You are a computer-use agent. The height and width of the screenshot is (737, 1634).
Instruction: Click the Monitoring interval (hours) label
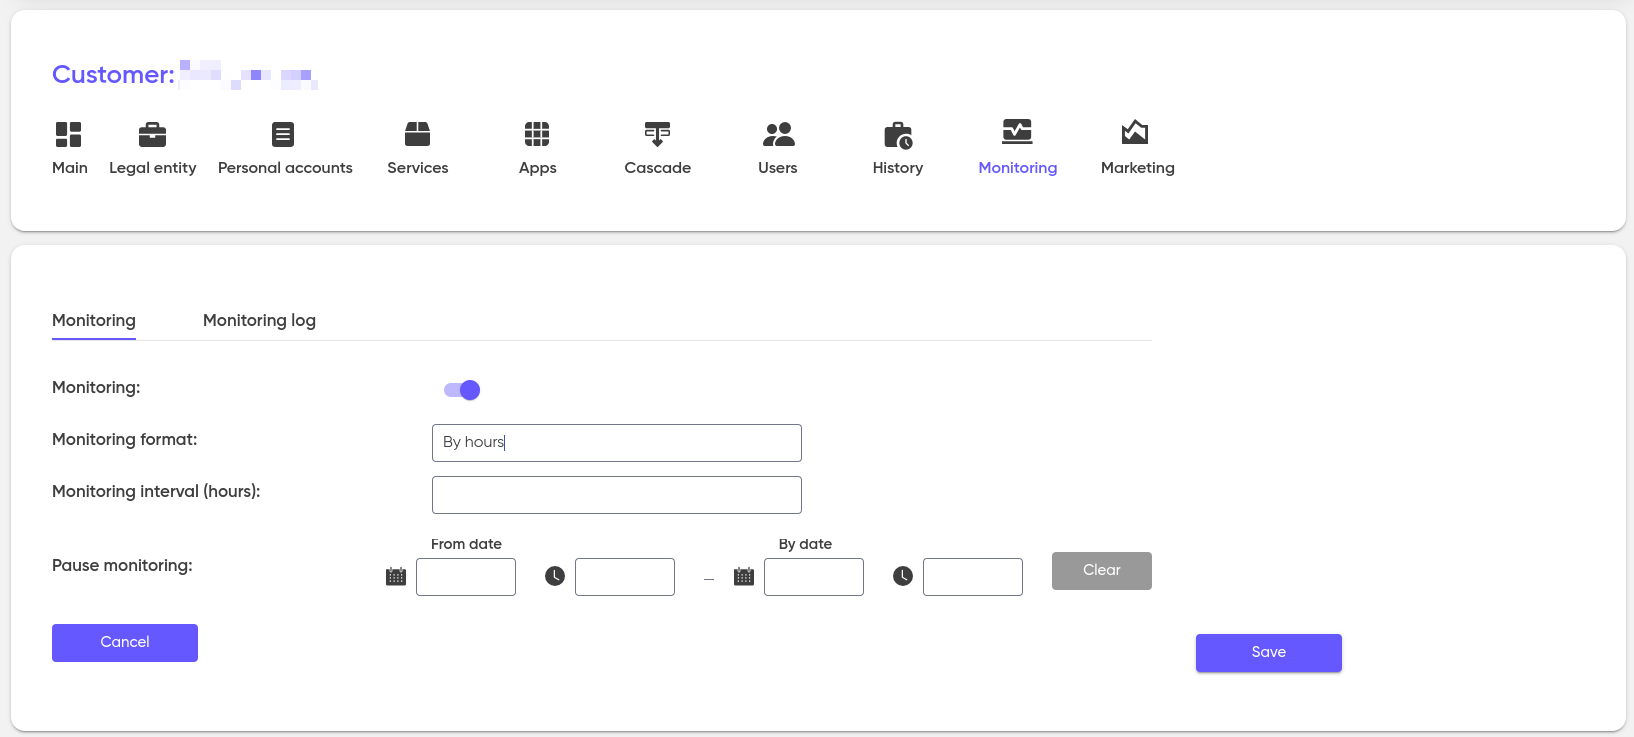point(156,492)
